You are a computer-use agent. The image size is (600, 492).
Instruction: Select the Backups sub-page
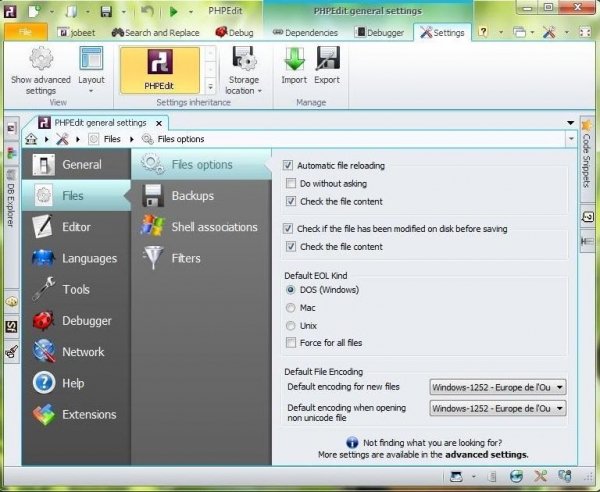201,196
